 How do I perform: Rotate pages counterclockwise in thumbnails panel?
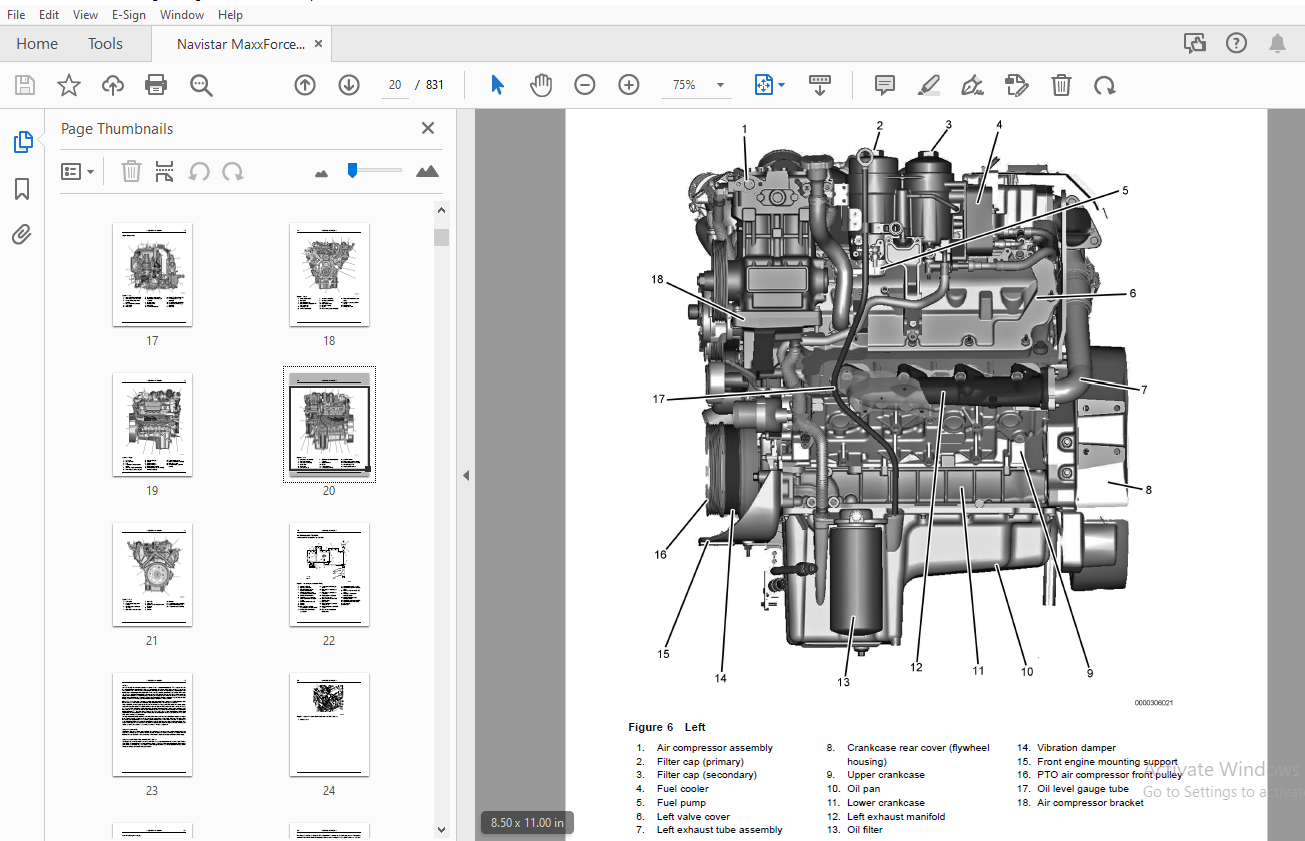pyautogui.click(x=199, y=171)
